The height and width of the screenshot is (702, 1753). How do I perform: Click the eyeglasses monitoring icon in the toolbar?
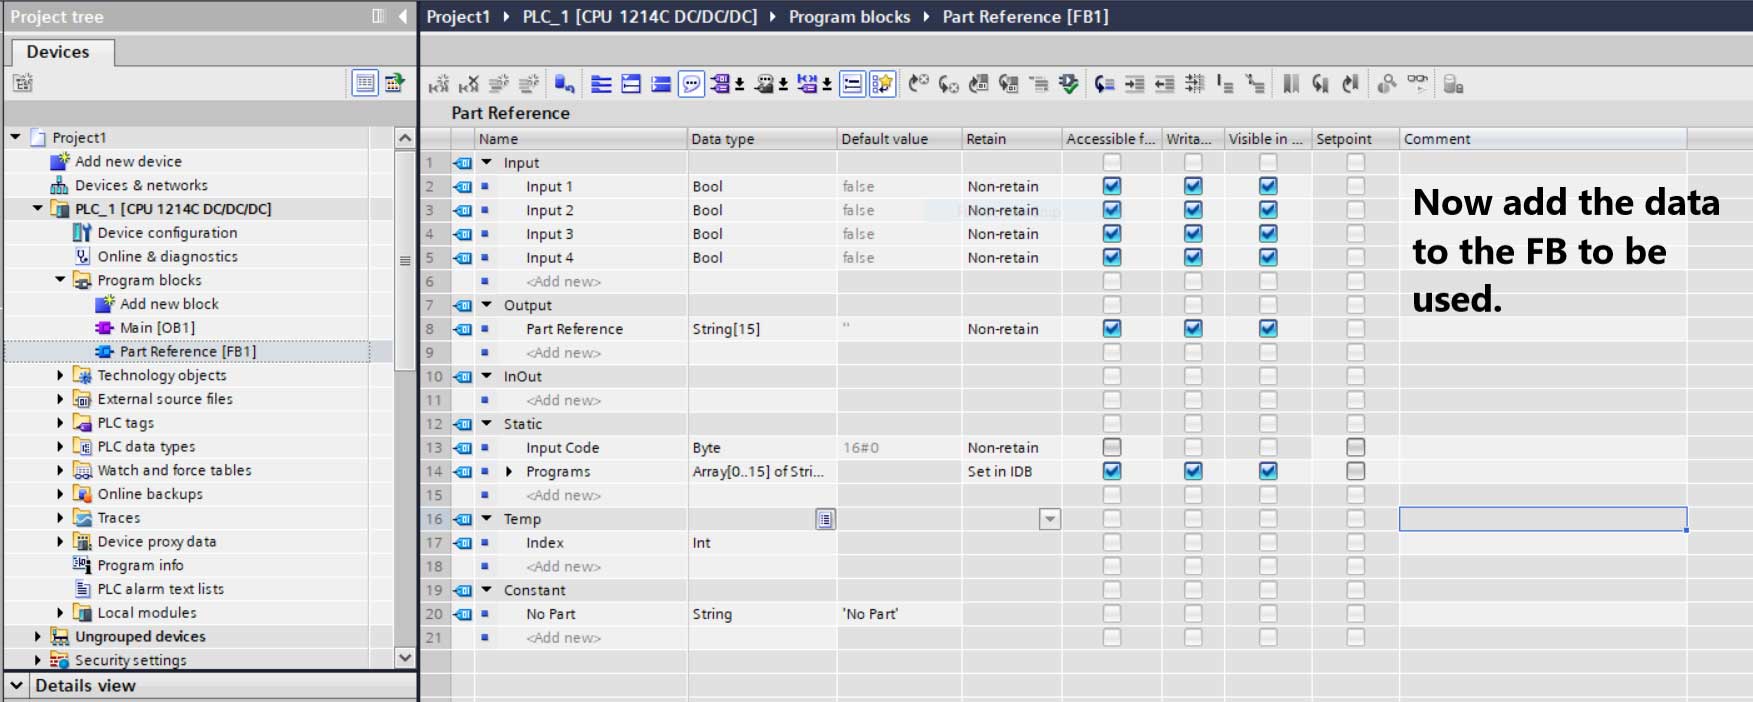pos(1417,84)
